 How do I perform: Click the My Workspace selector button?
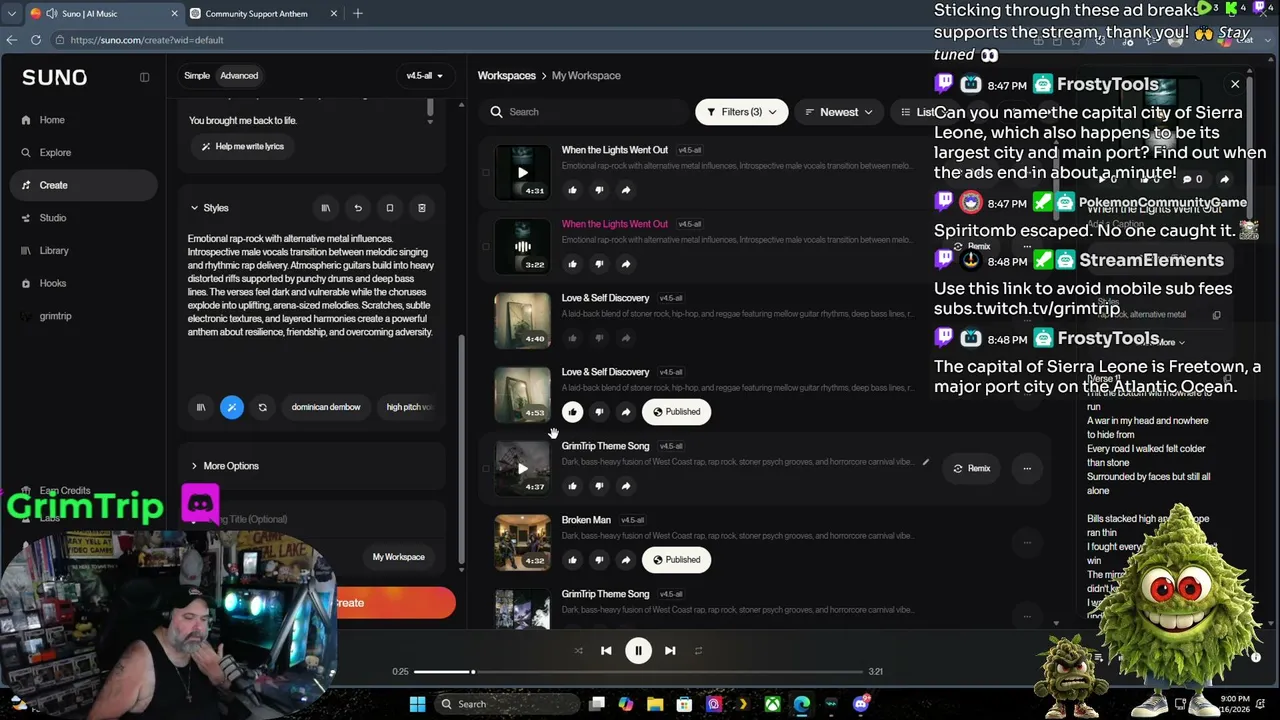[398, 557]
